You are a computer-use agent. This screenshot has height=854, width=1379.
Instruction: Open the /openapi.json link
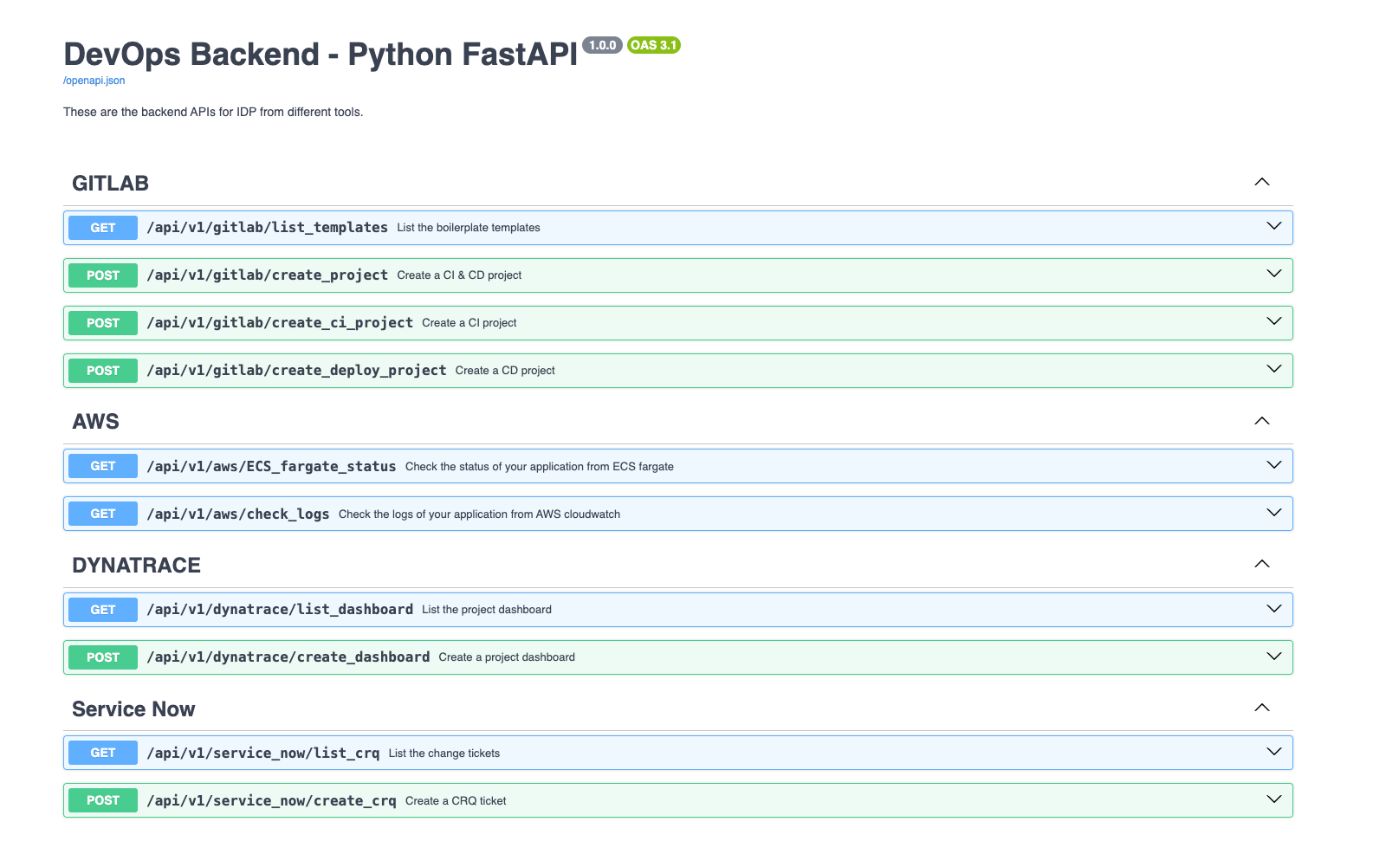click(x=94, y=81)
